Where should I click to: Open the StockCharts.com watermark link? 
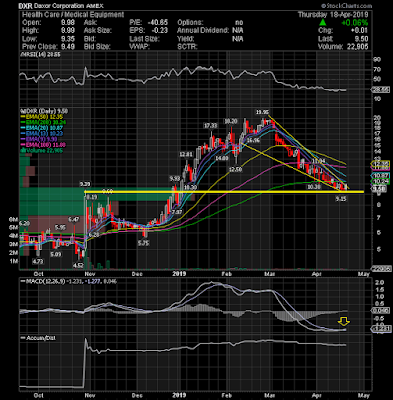[347, 6]
